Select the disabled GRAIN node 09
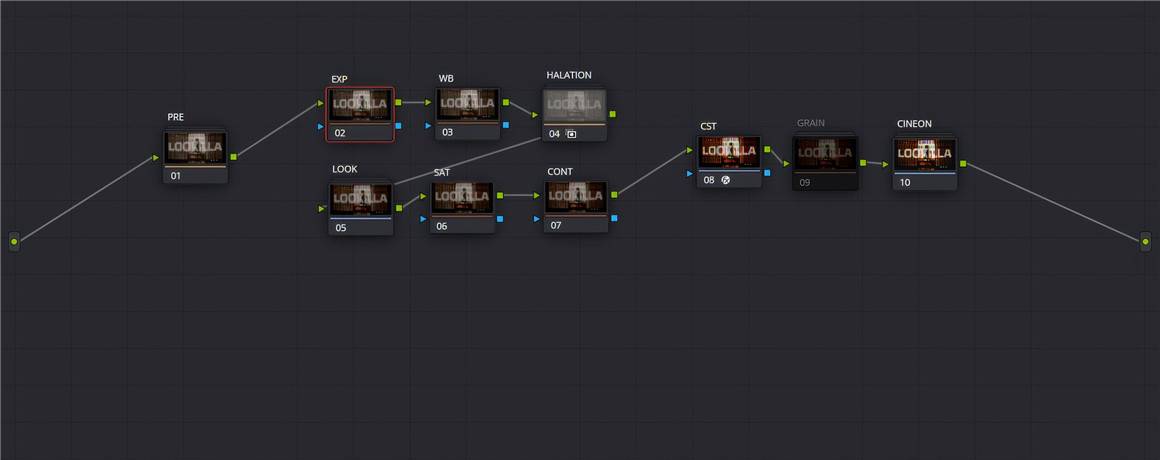1160x460 pixels. coord(825,155)
